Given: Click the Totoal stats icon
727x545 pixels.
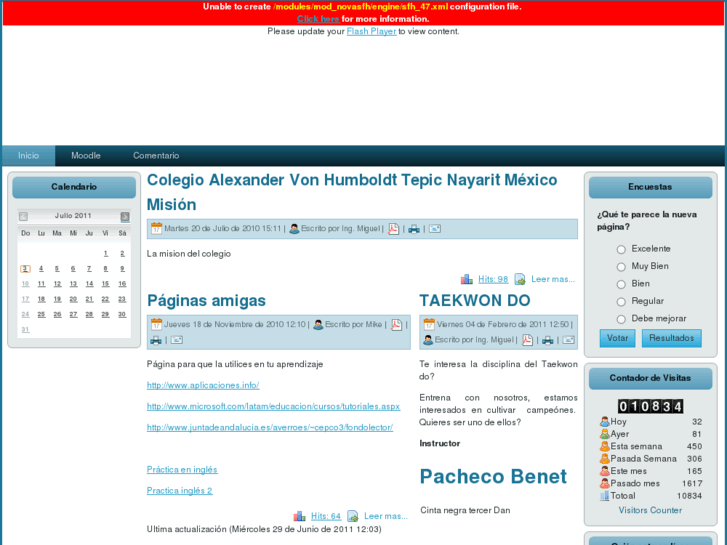Looking at the screenshot, I should tap(604, 496).
